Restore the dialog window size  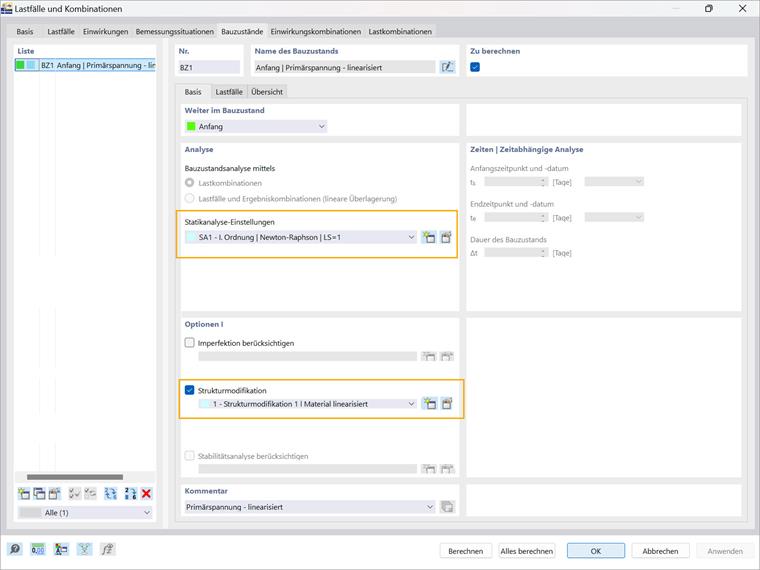[x=709, y=8]
